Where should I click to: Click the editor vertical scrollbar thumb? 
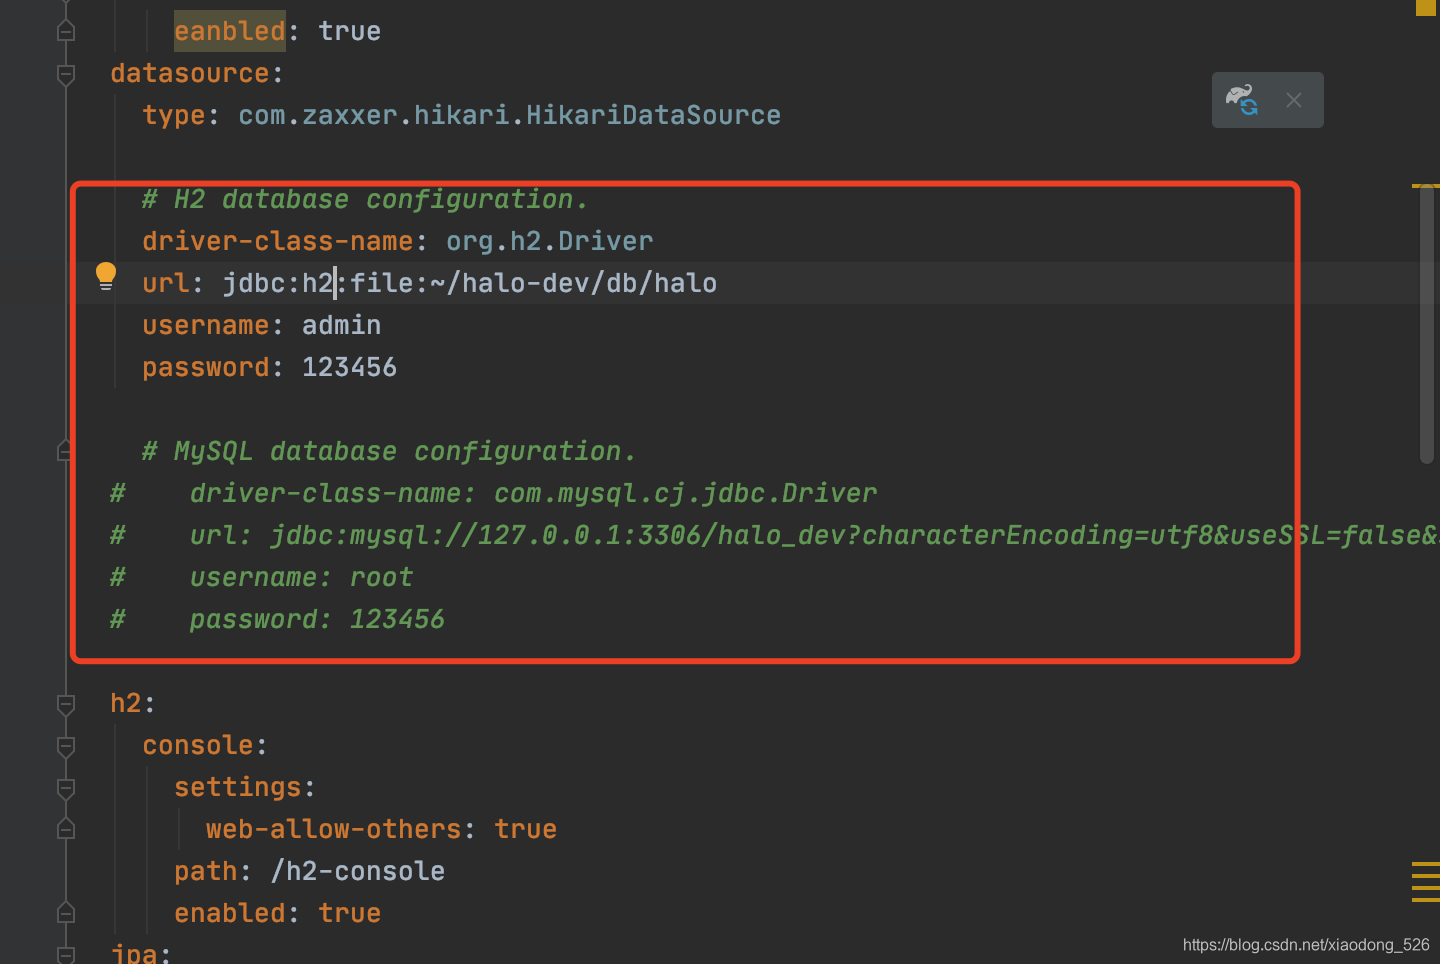(1427, 324)
